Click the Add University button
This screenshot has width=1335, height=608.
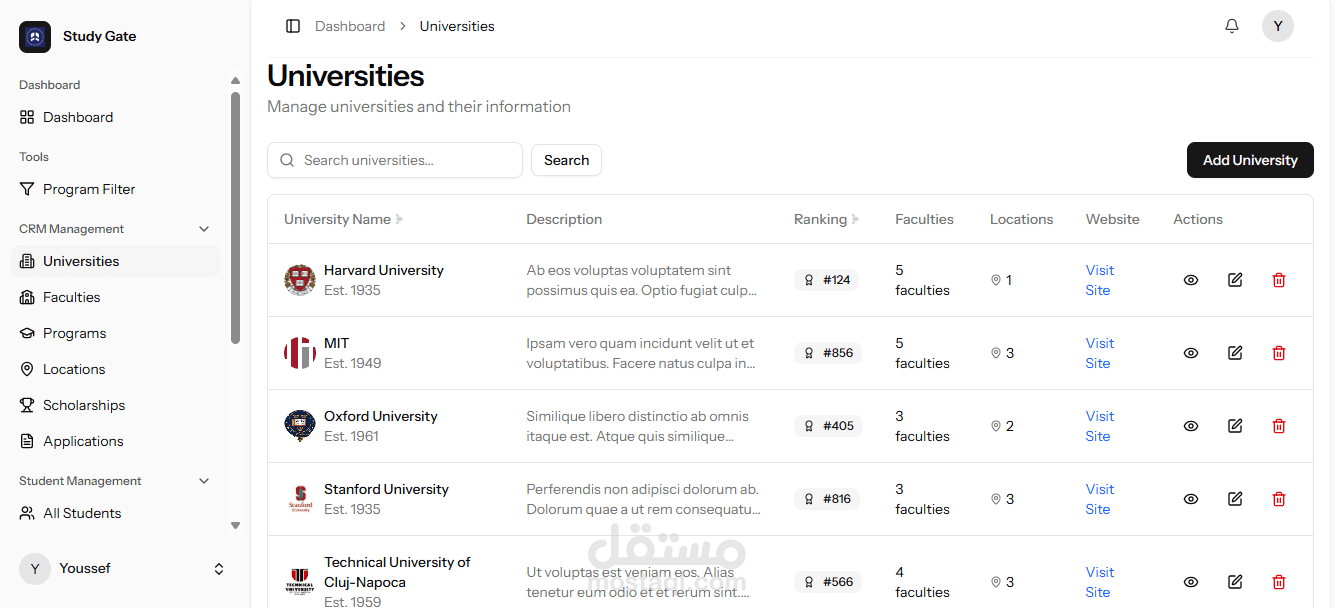click(x=1250, y=160)
